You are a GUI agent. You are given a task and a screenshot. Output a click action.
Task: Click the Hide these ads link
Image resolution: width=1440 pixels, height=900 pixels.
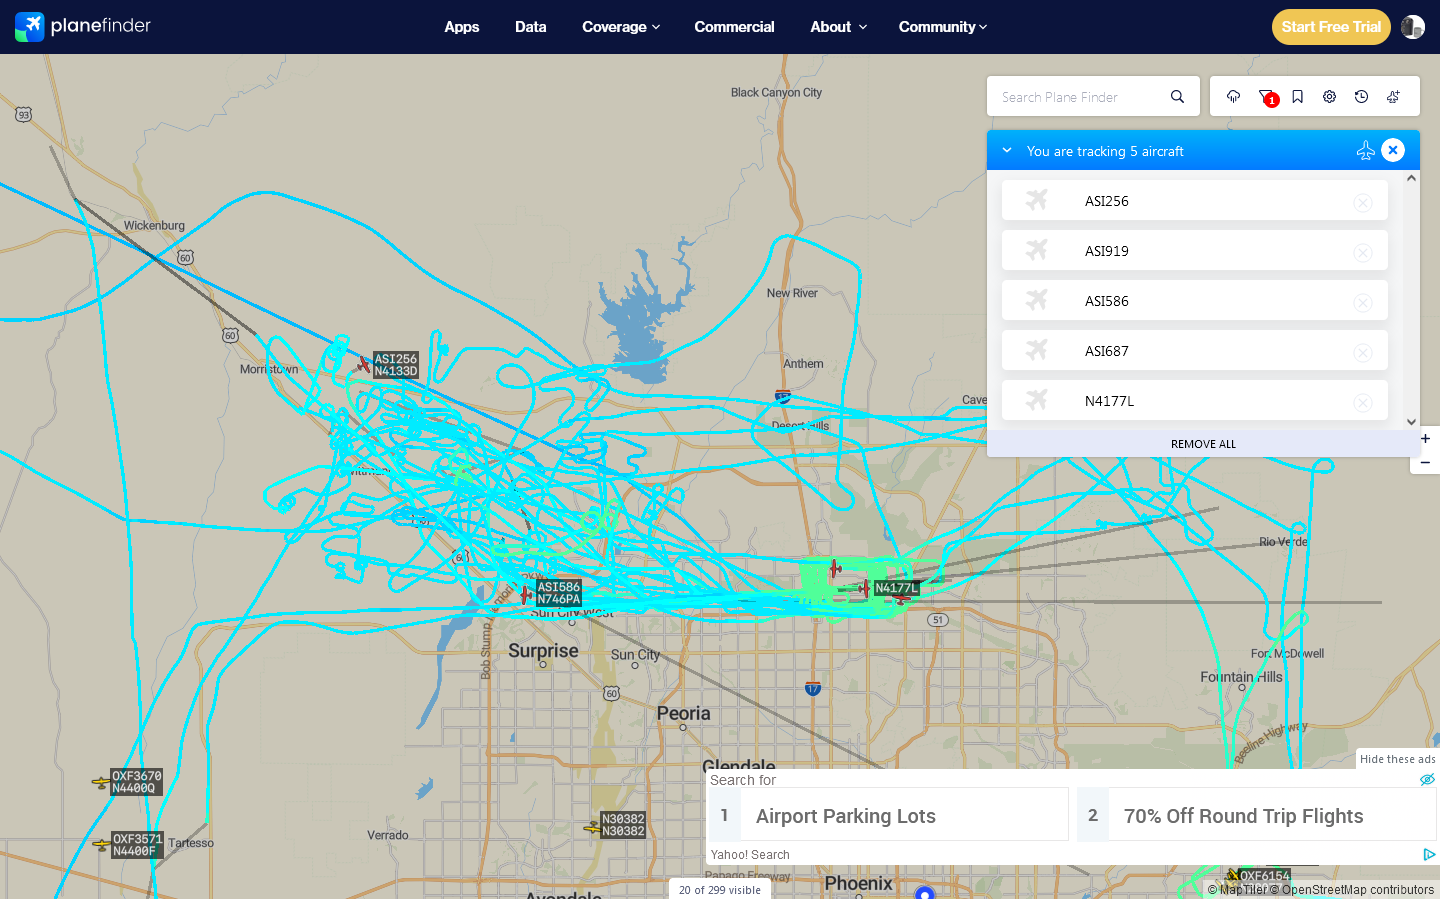click(x=1397, y=759)
